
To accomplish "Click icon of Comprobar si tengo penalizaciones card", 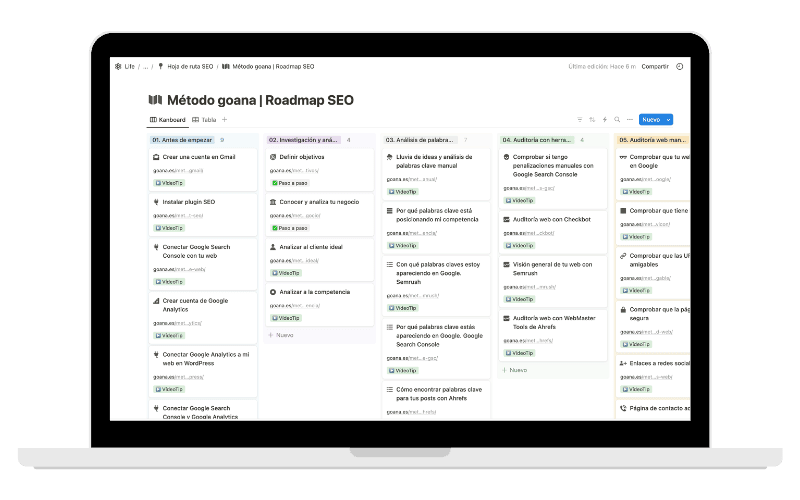I will coord(506,157).
